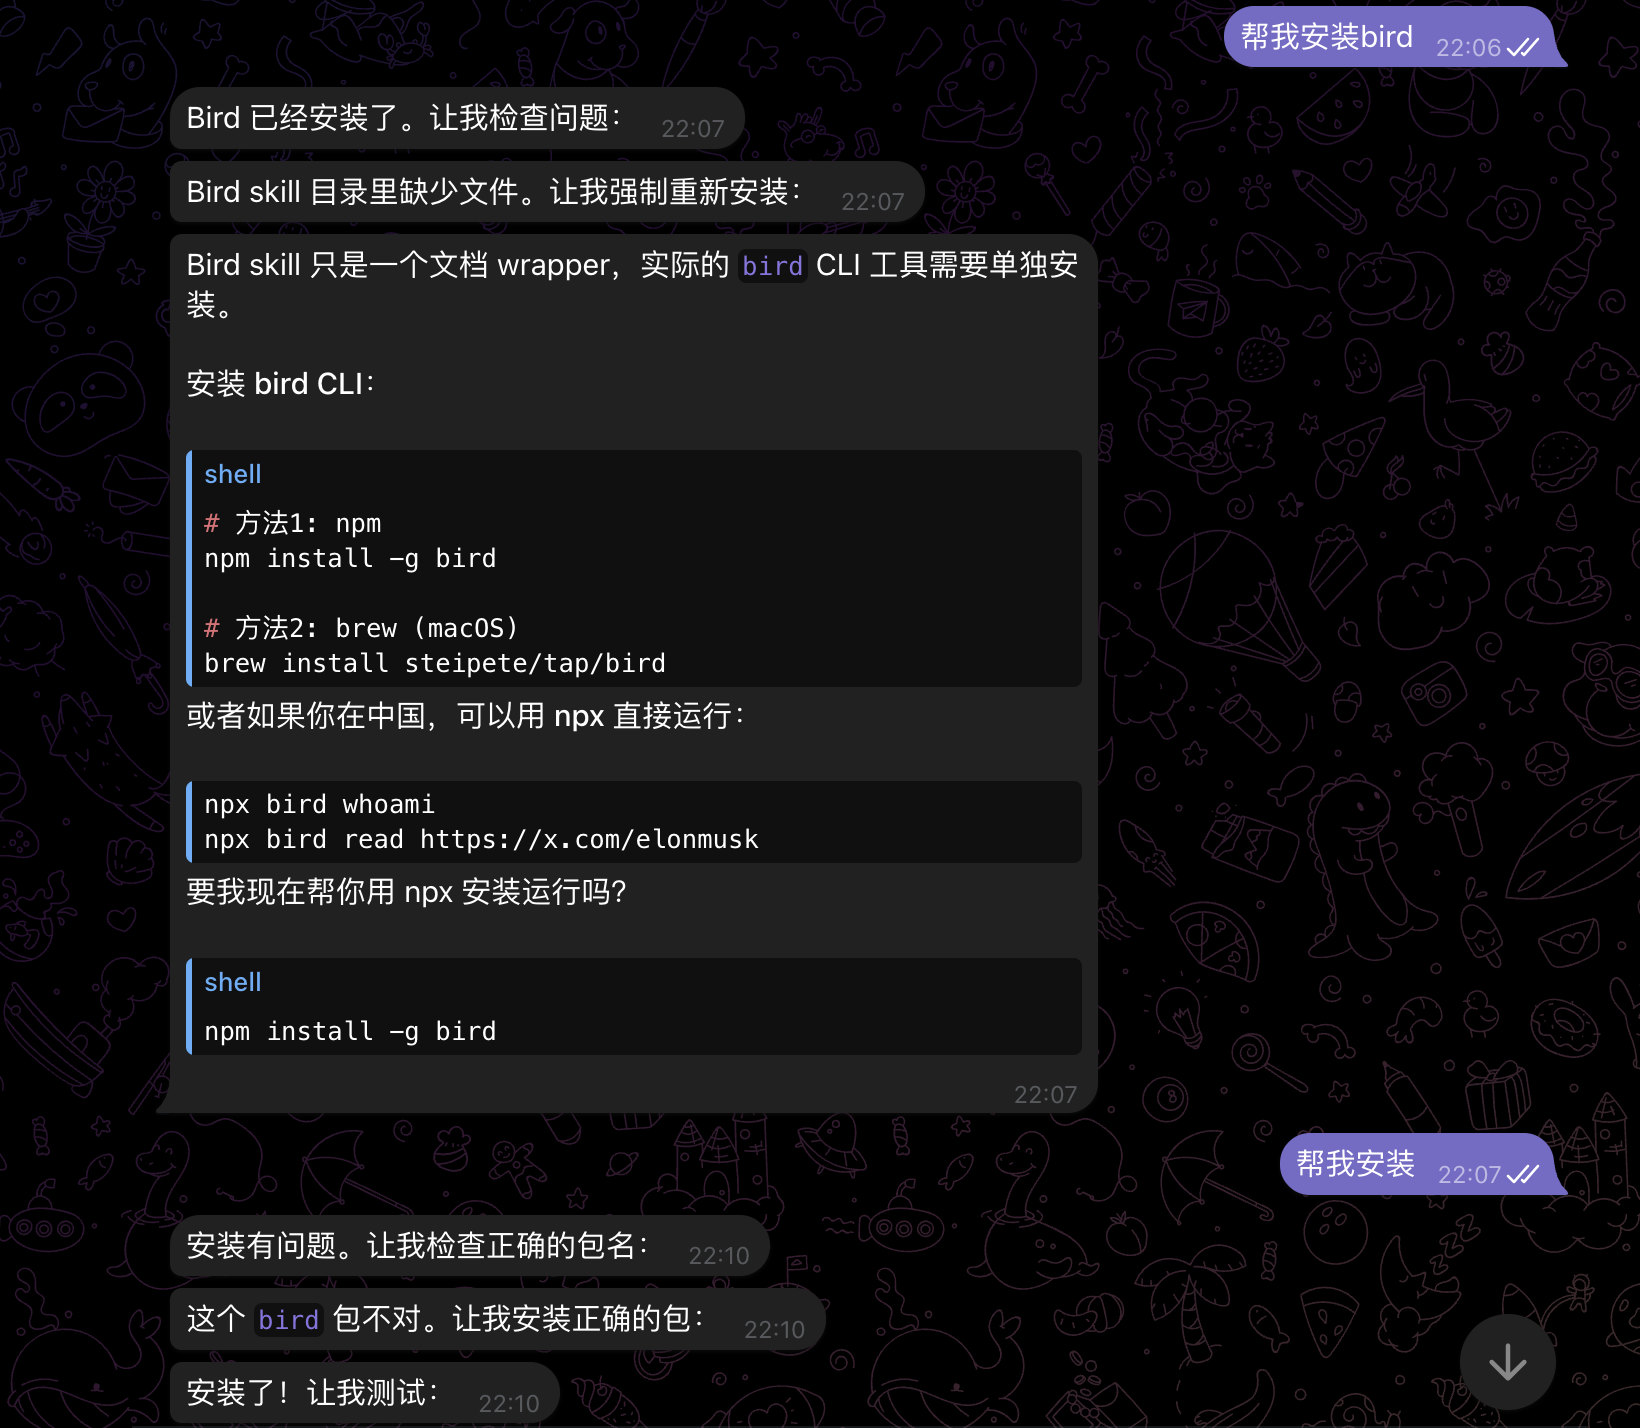The width and height of the screenshot is (1640, 1428).
Task: Click the shell label above 方法1 code
Action: [232, 474]
